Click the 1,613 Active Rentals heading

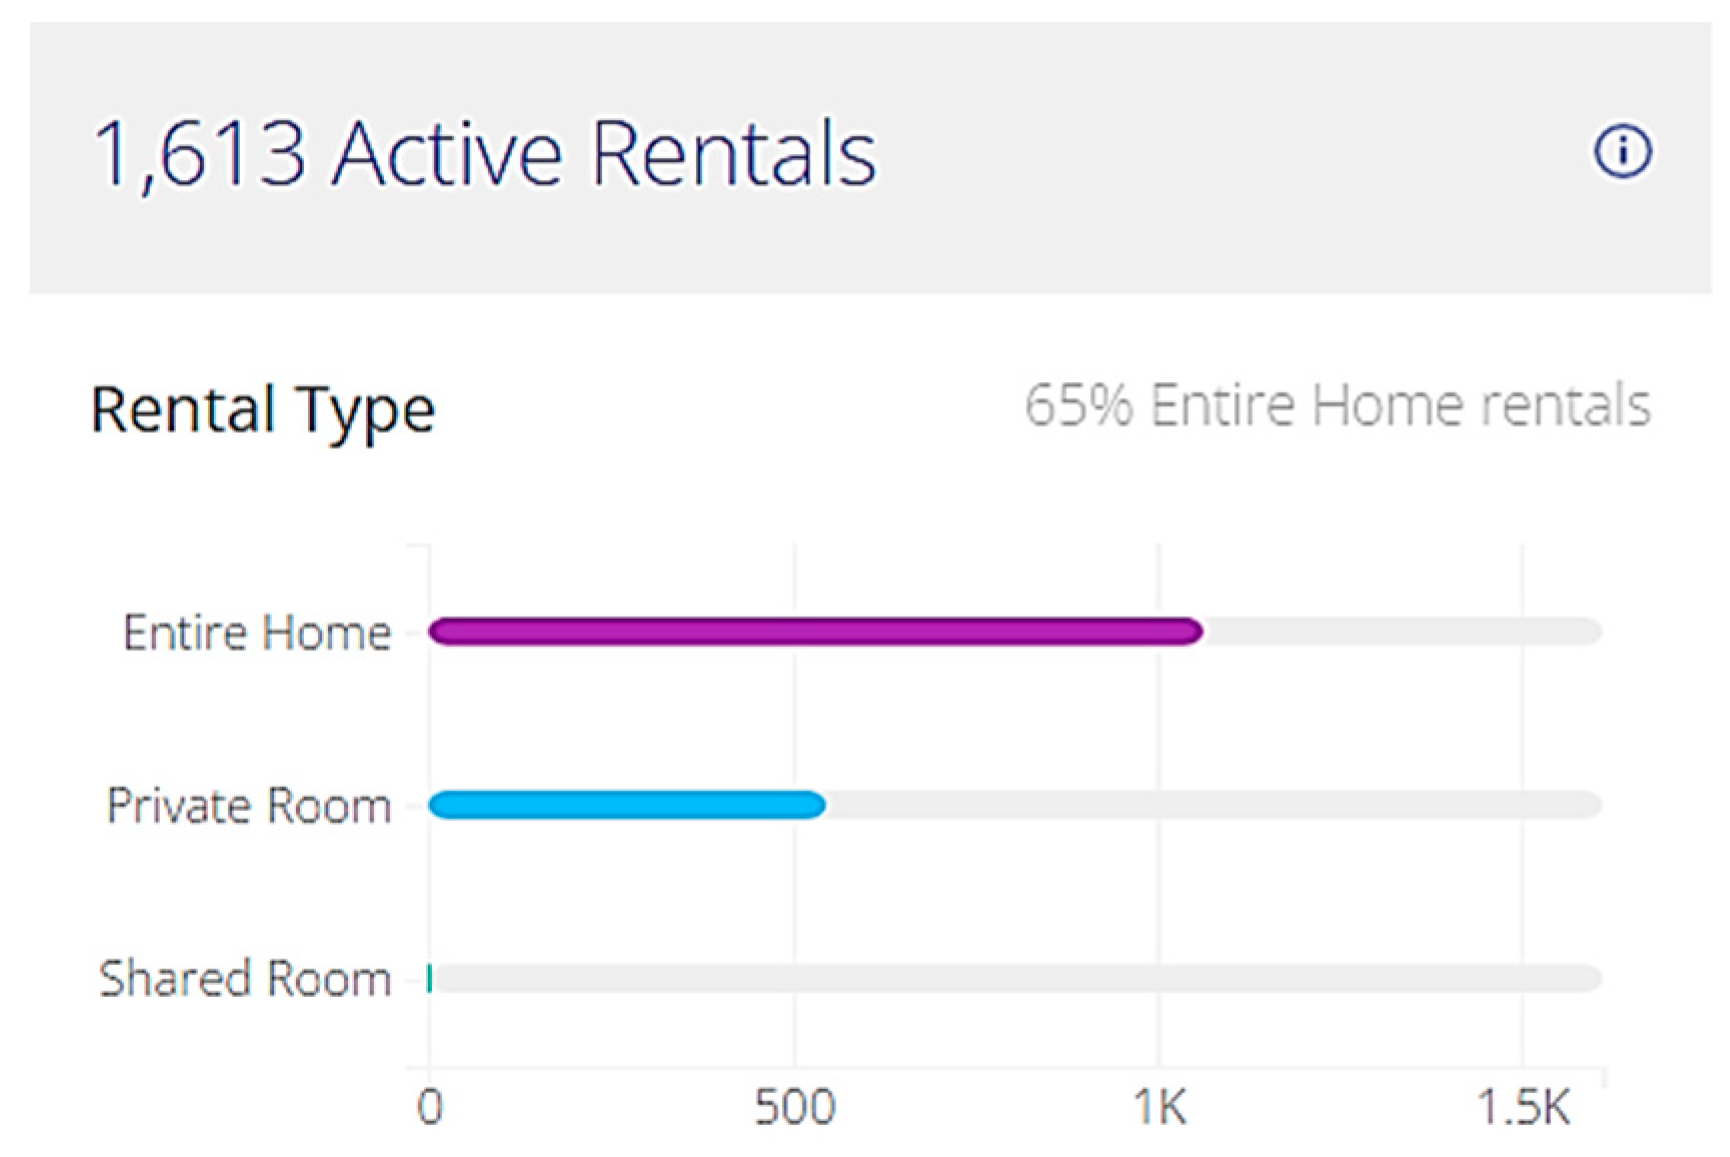click(x=485, y=153)
